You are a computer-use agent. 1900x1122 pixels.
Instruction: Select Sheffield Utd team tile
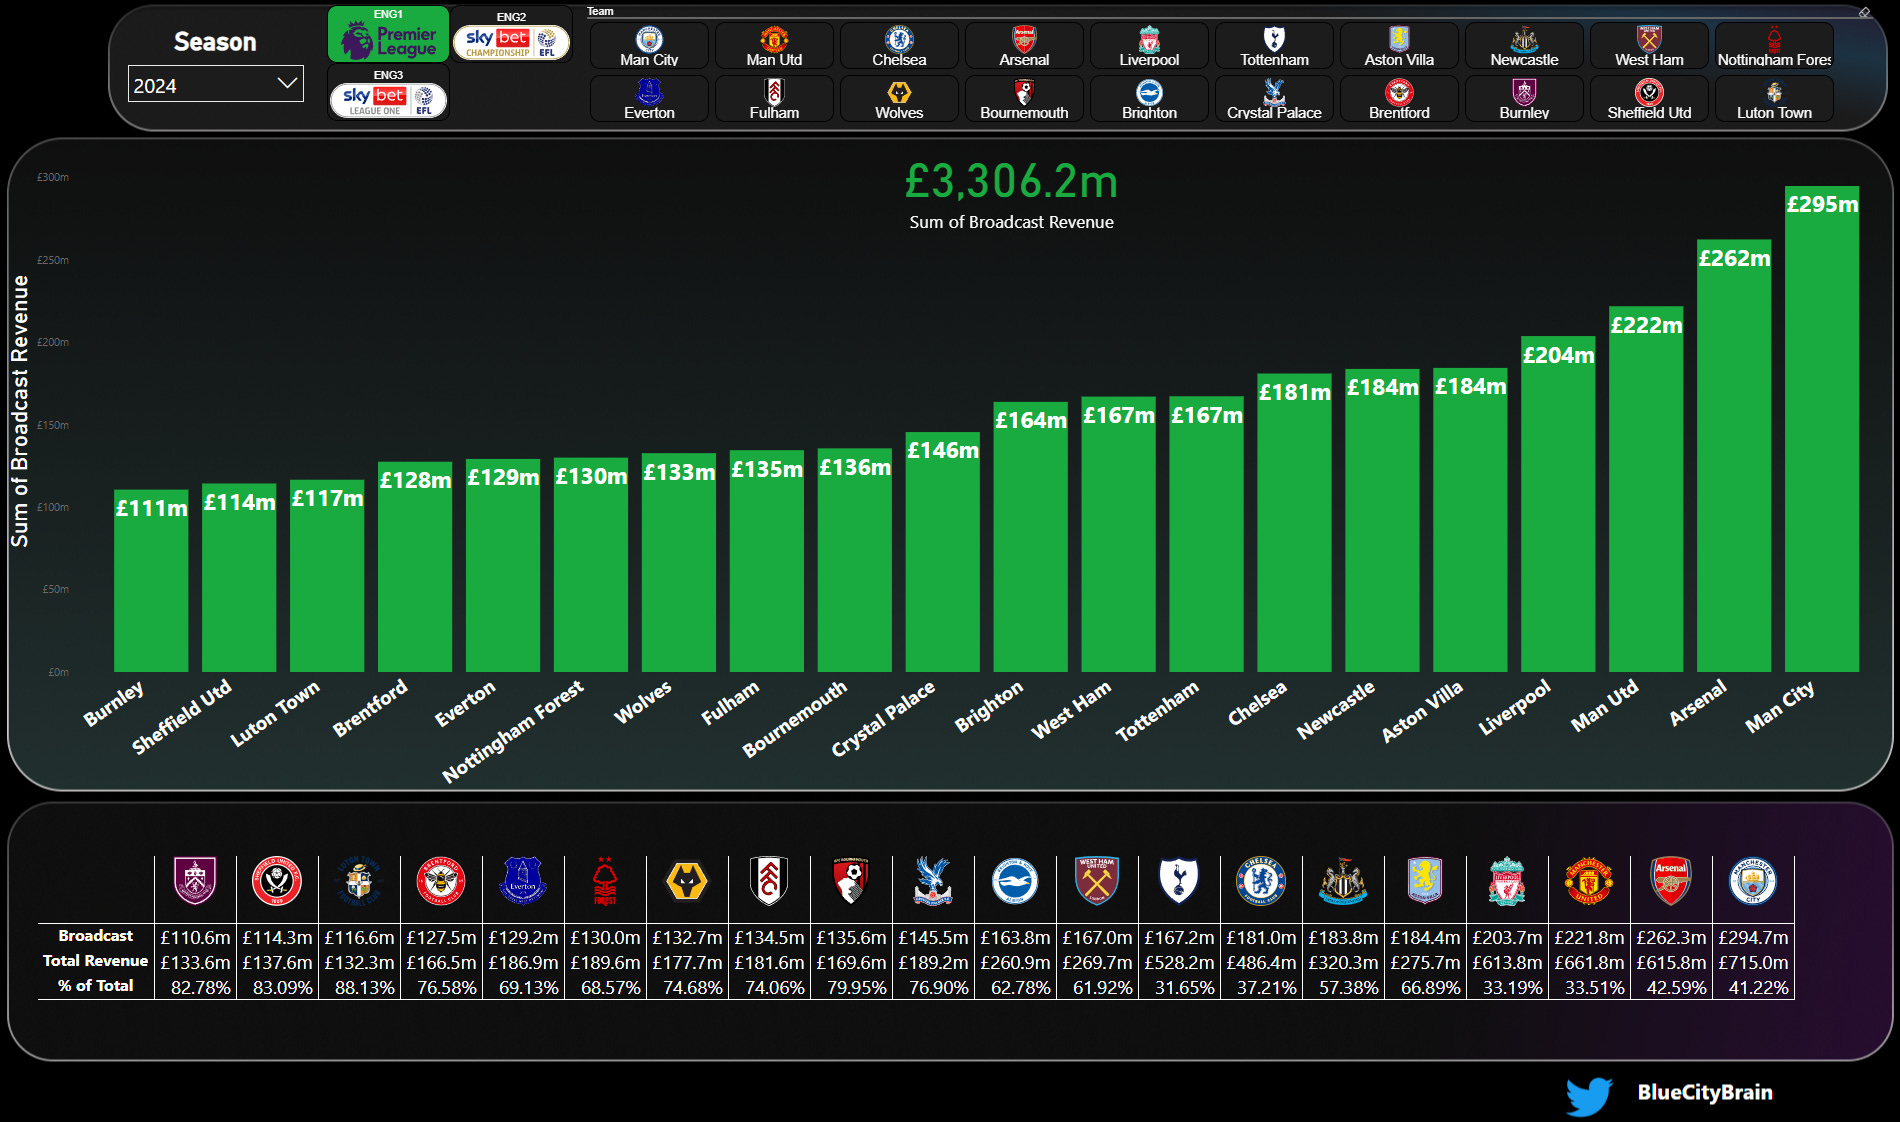[x=1649, y=99]
